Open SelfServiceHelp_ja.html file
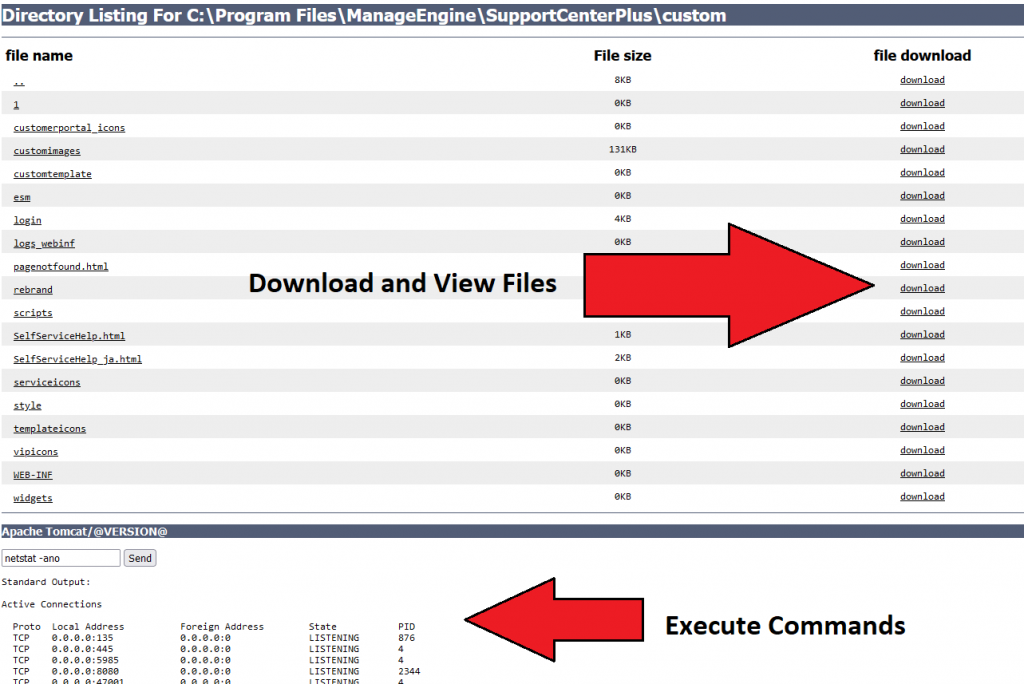The height and width of the screenshot is (684, 1024). (x=76, y=358)
